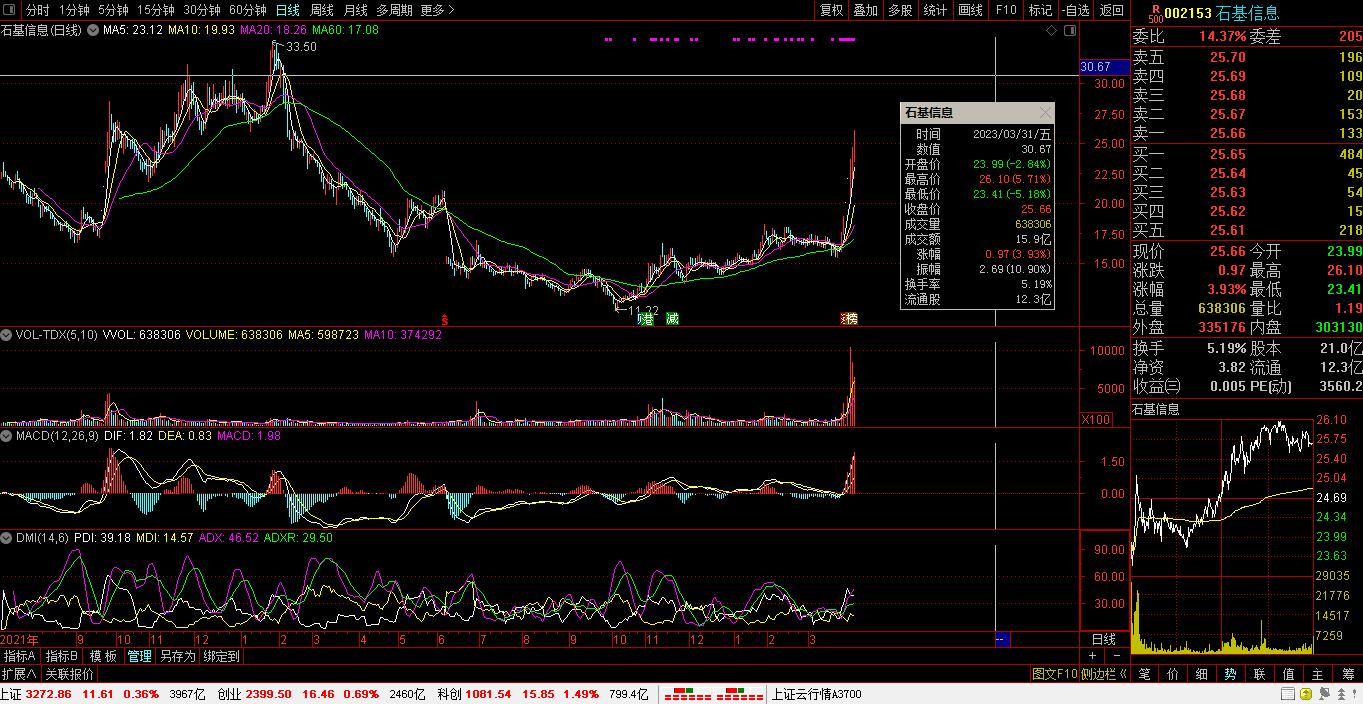Click the diamond icon above the chart
Screen dimensions: 1363x704
(x=1051, y=31)
